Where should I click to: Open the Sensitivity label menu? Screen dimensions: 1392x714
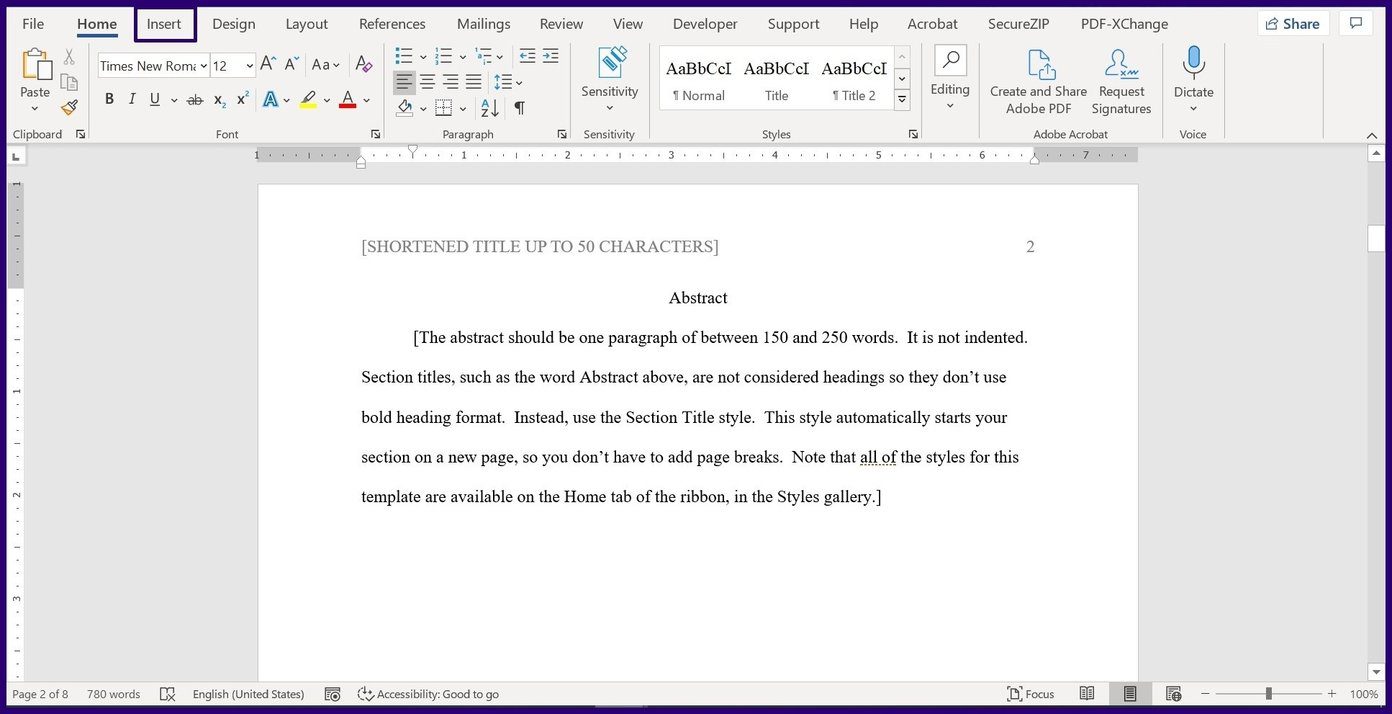(610, 78)
